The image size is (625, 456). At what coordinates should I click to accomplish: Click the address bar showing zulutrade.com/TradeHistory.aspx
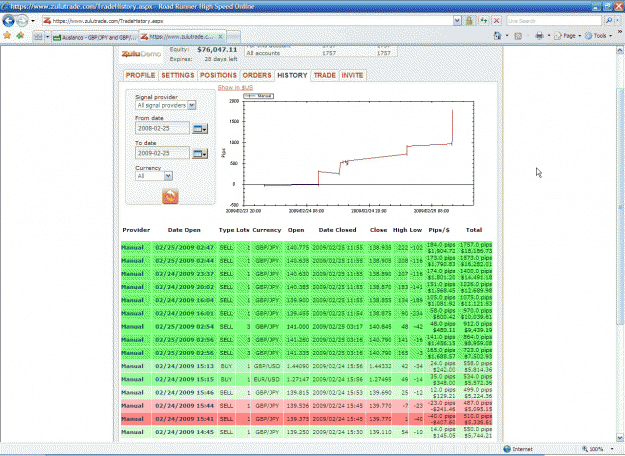click(x=248, y=21)
